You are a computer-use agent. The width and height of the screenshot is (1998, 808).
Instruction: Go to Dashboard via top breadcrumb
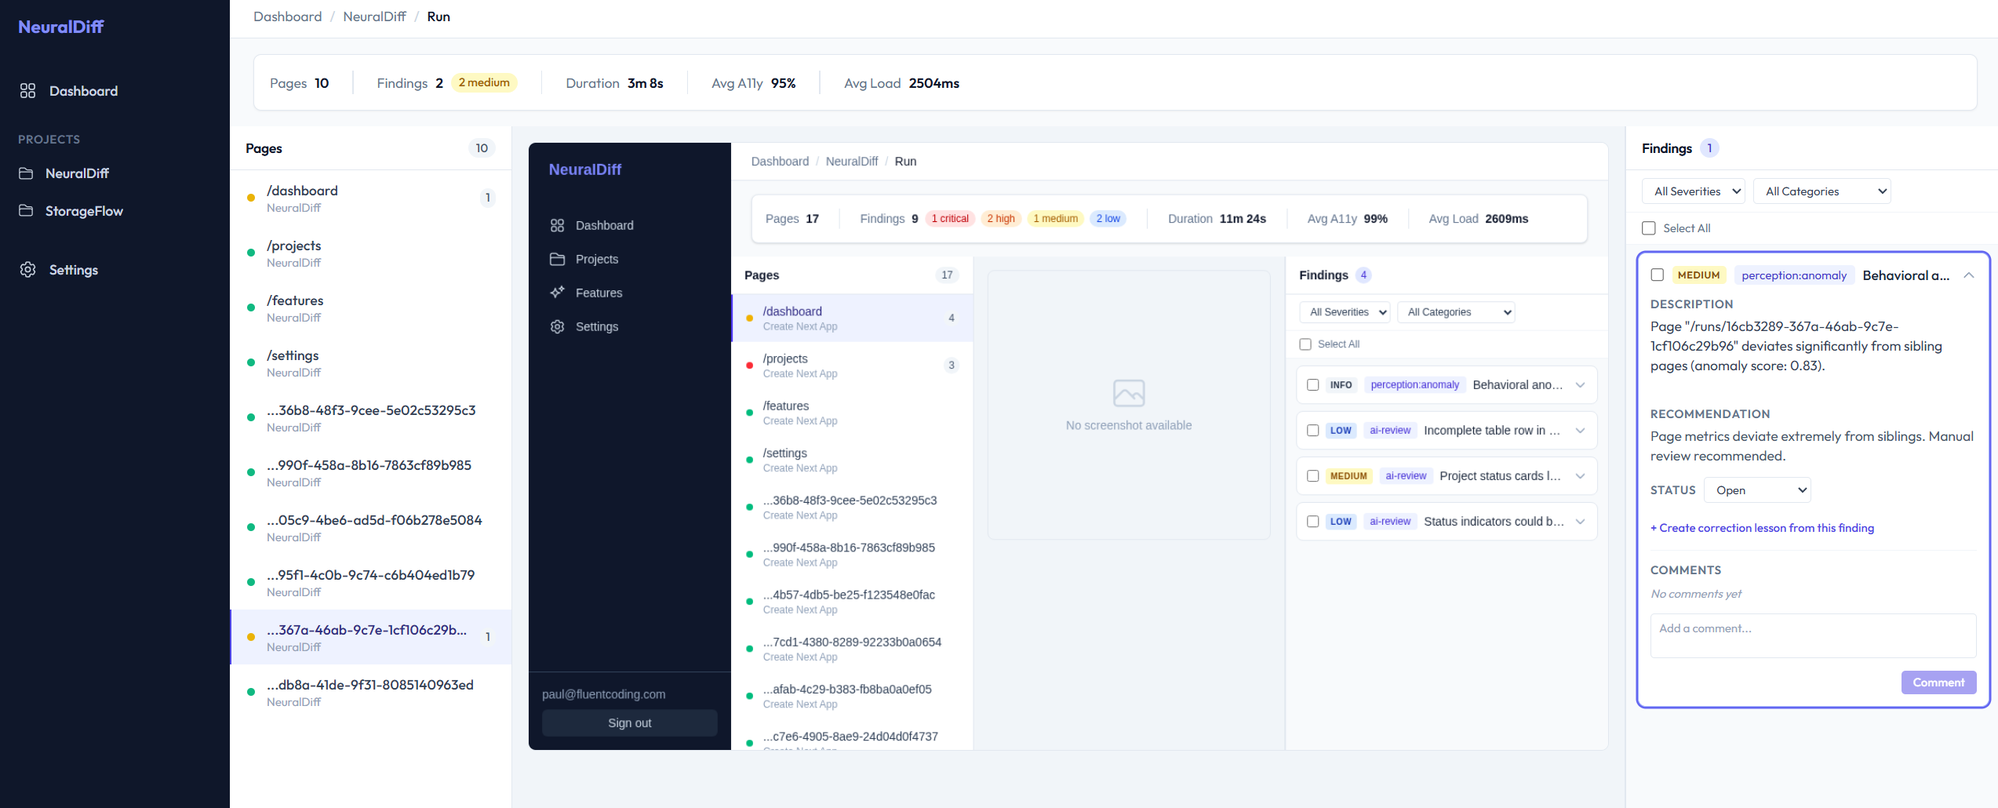click(287, 17)
